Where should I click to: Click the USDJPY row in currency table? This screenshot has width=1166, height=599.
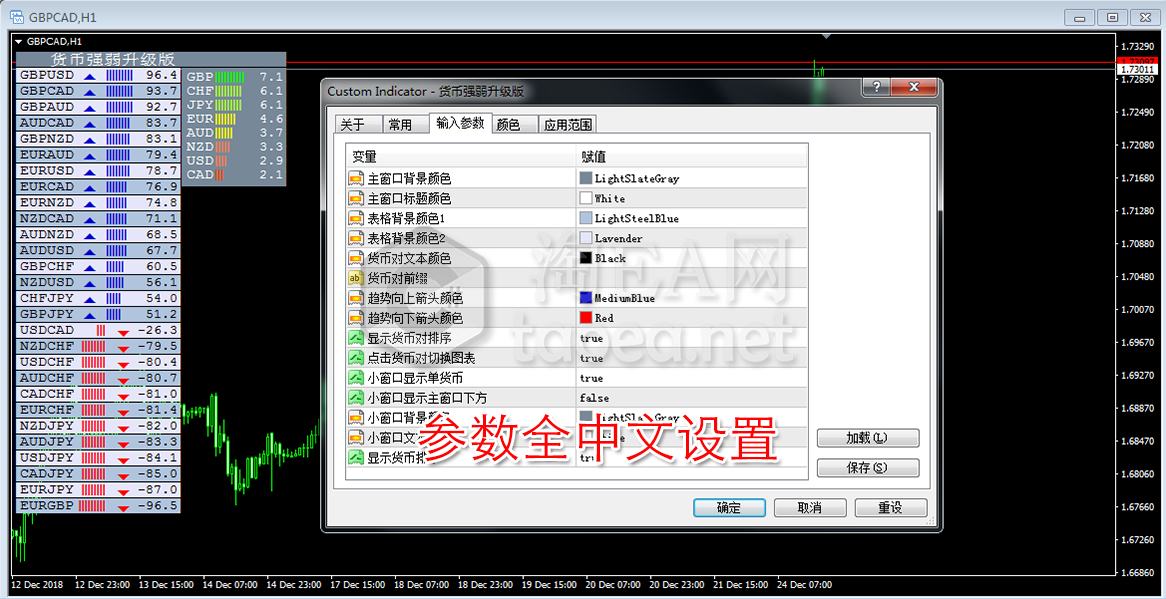(x=97, y=459)
